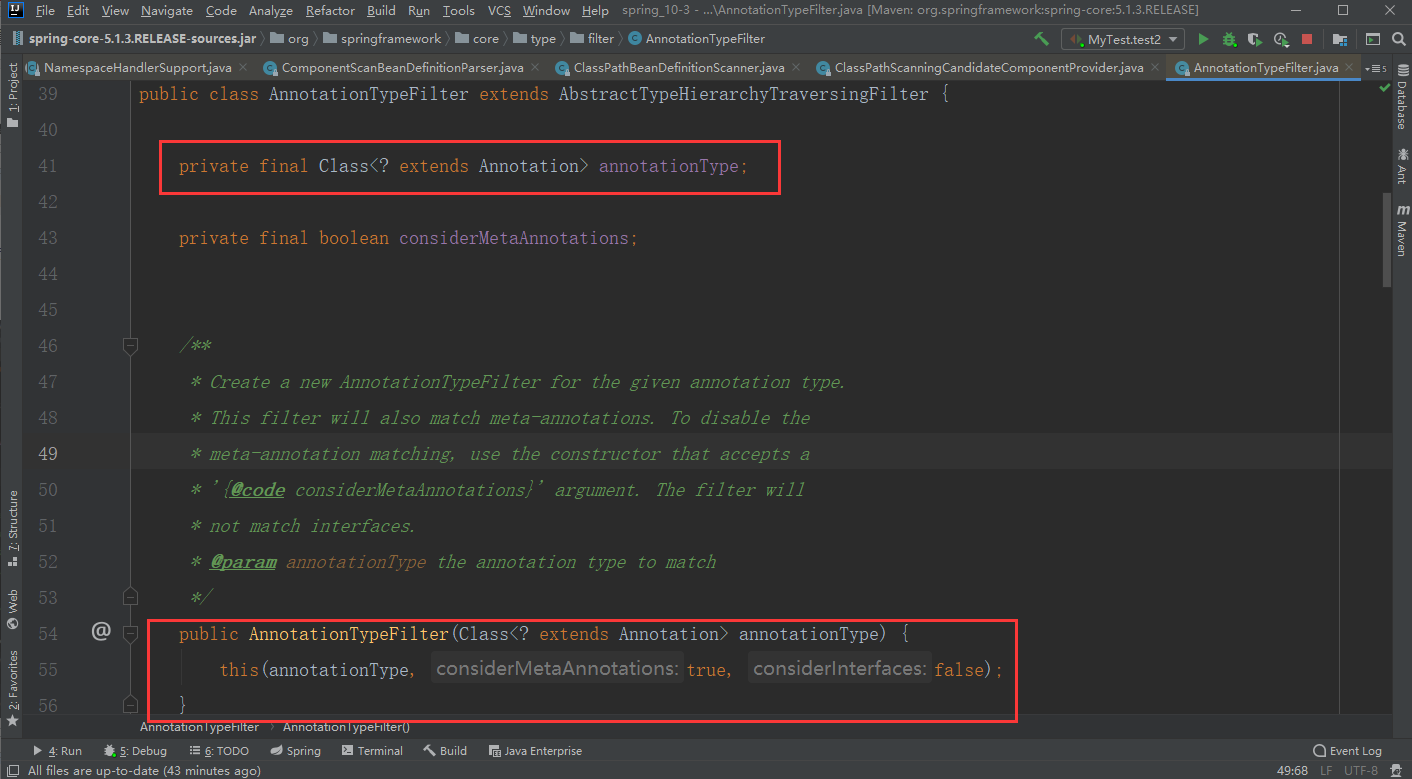
Task: Open the Spring tool window
Action: 295,751
